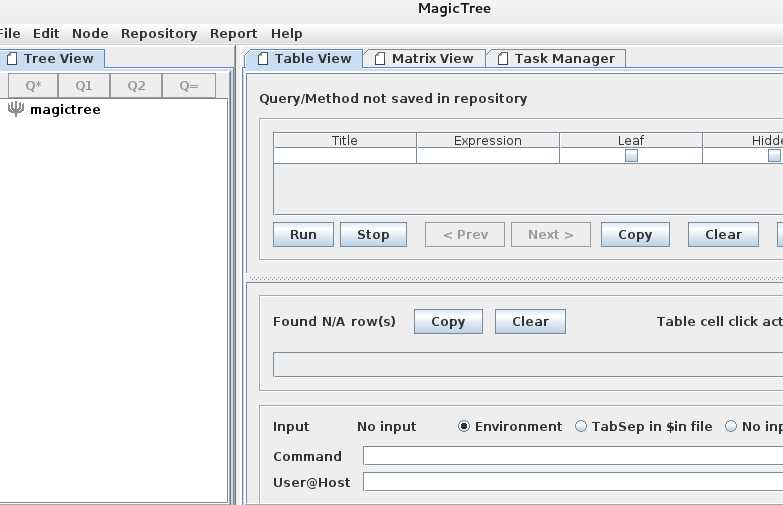Screen dimensions: 783x505
Task: Click Clear button in query panel
Action: point(723,235)
